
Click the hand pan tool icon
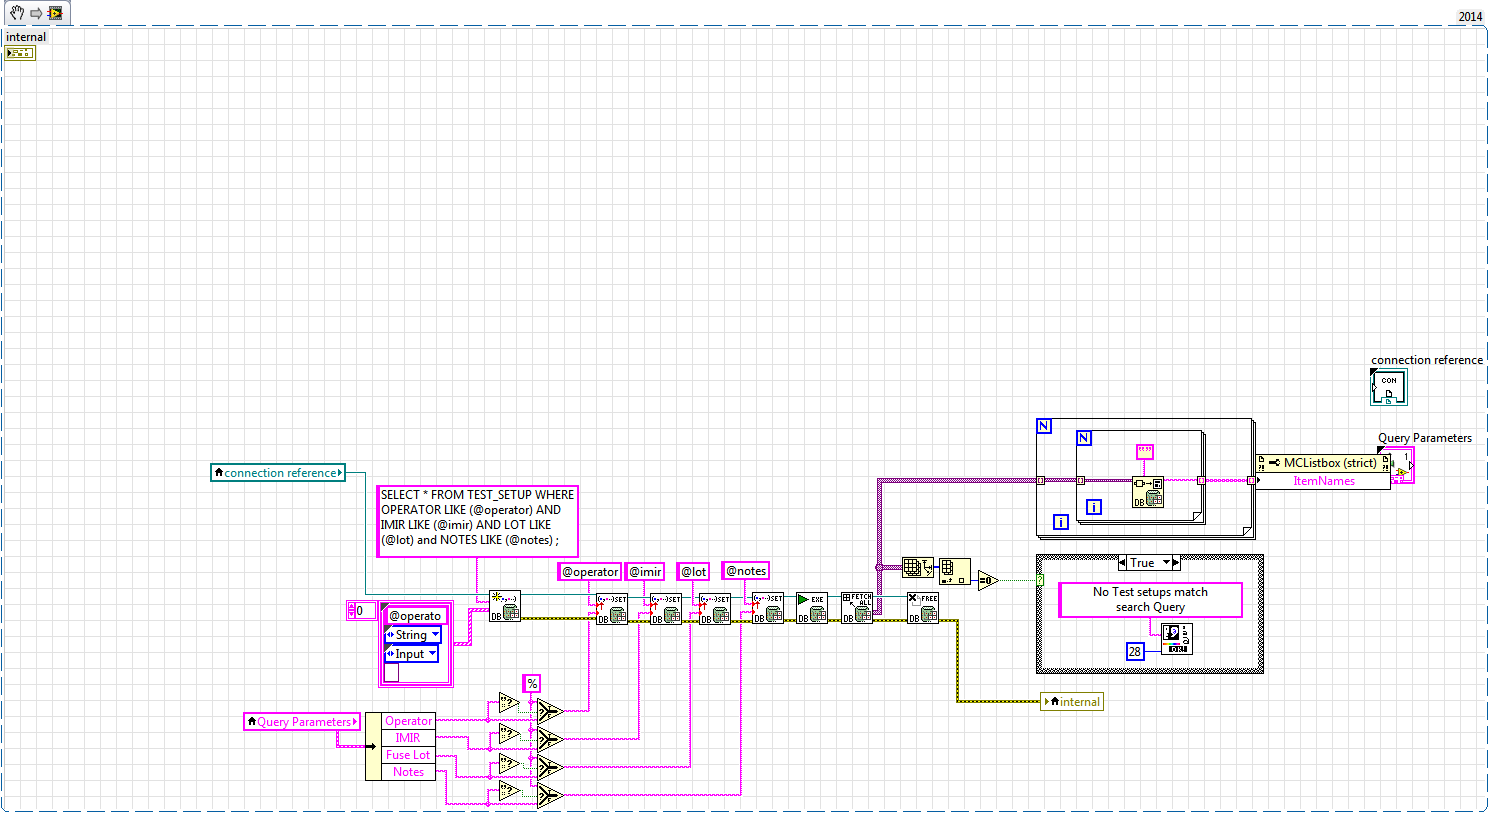(16, 13)
